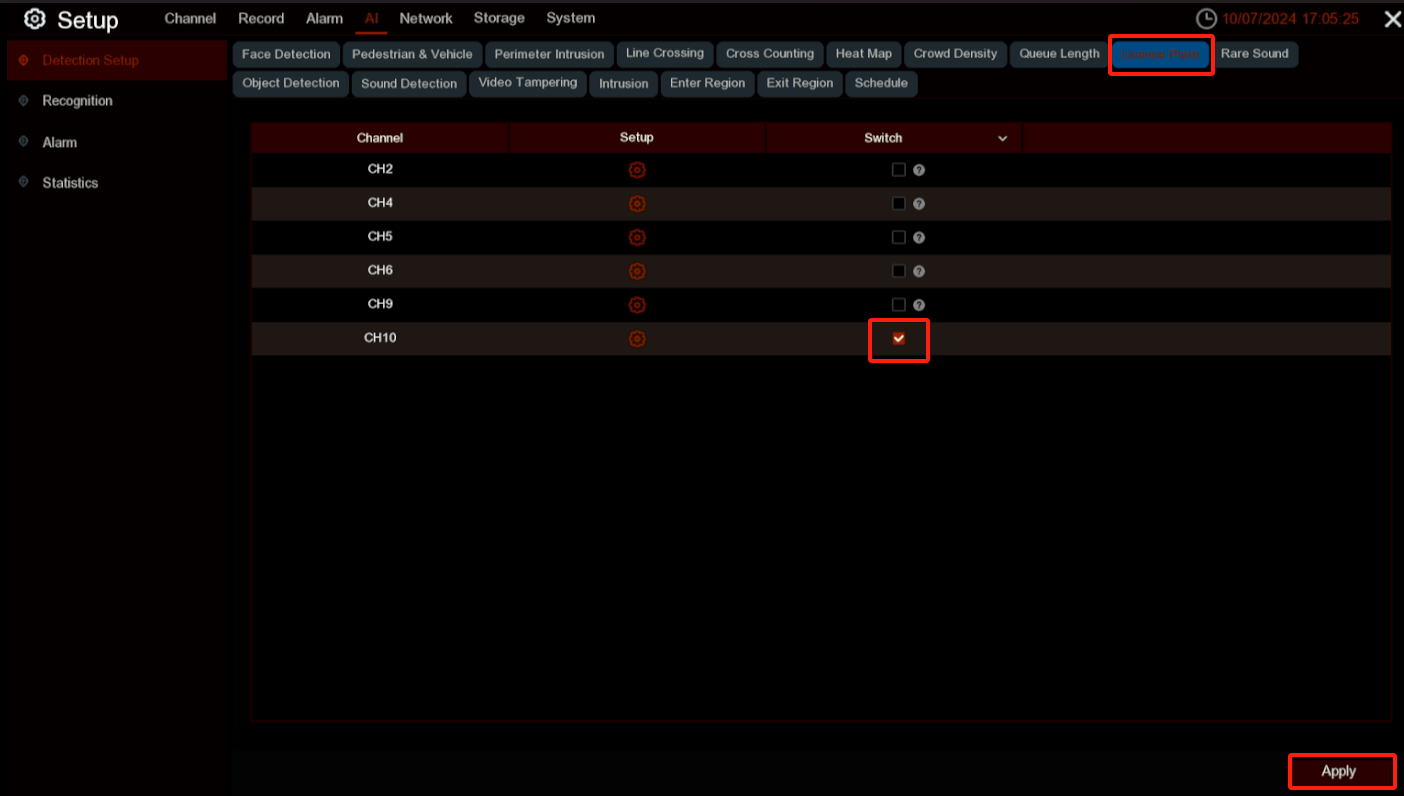Switch to Object Detection tab
Viewport: 1404px width, 796px height.
[x=291, y=84]
